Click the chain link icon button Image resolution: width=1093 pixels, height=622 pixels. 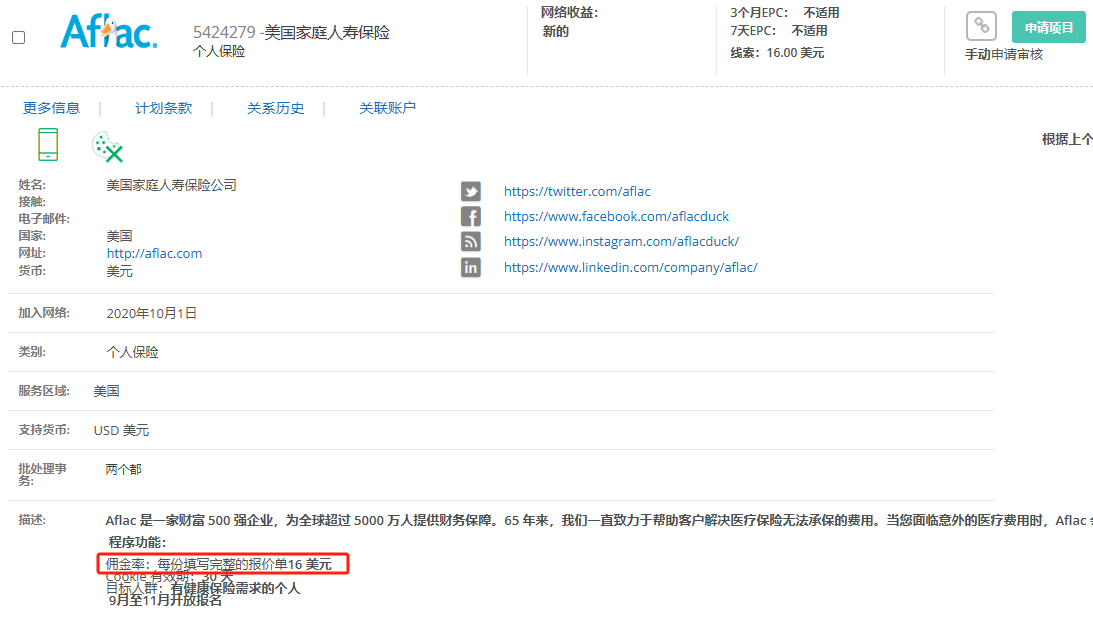tap(981, 26)
